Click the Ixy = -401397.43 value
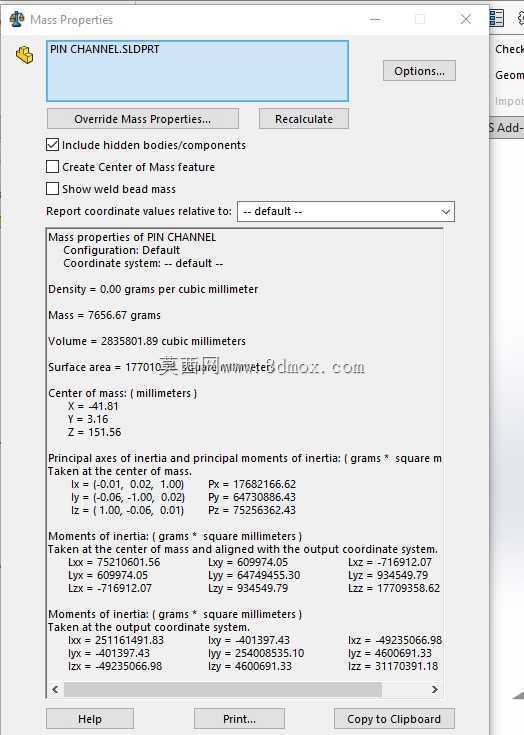This screenshot has height=735, width=524. (x=249, y=640)
